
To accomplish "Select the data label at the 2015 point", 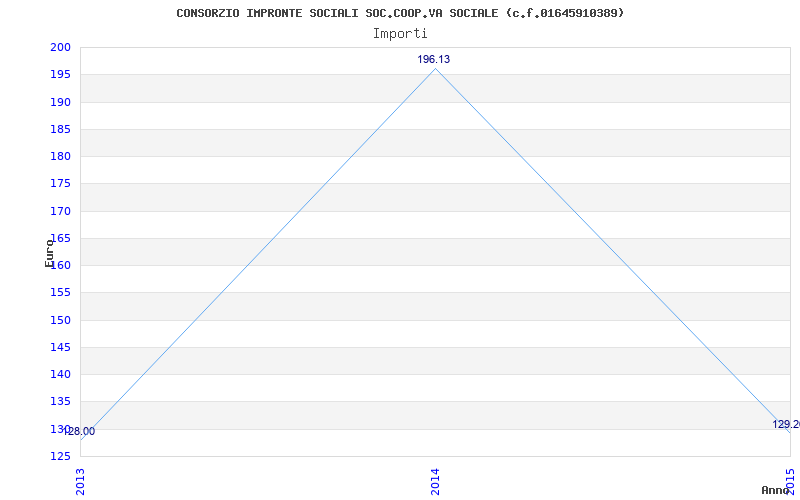I will 785,424.
